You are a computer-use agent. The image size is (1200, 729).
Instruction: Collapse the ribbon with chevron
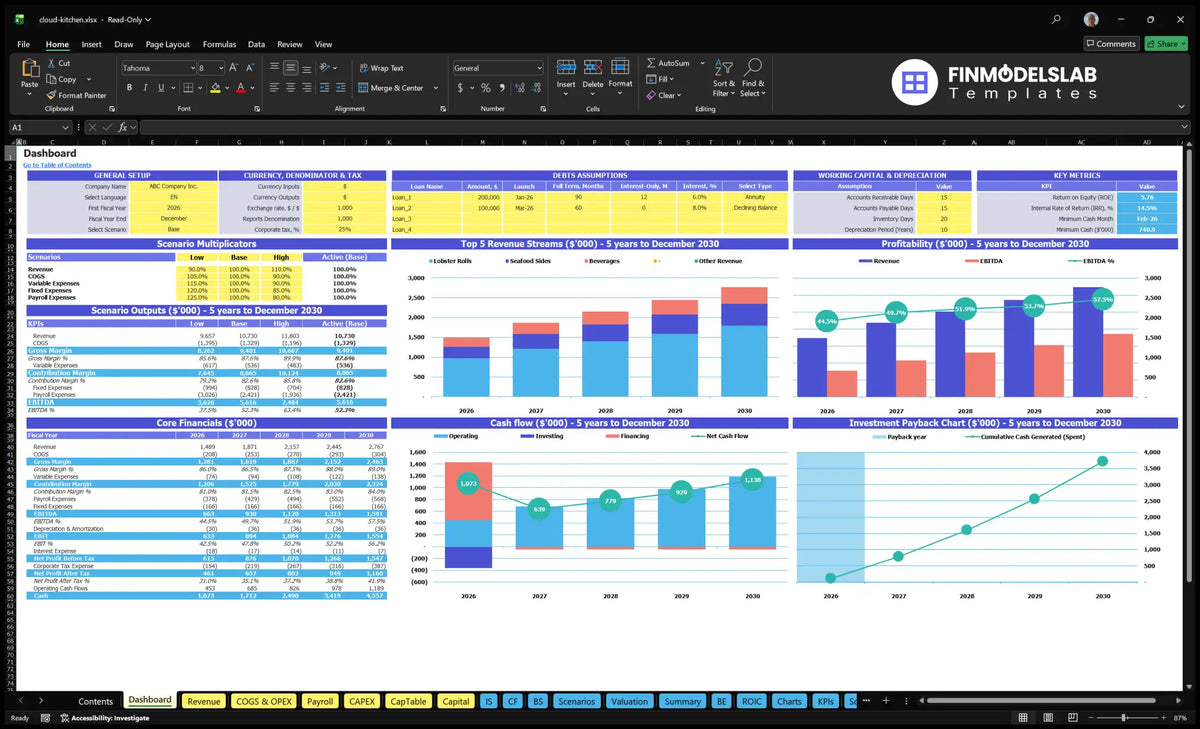1182,108
